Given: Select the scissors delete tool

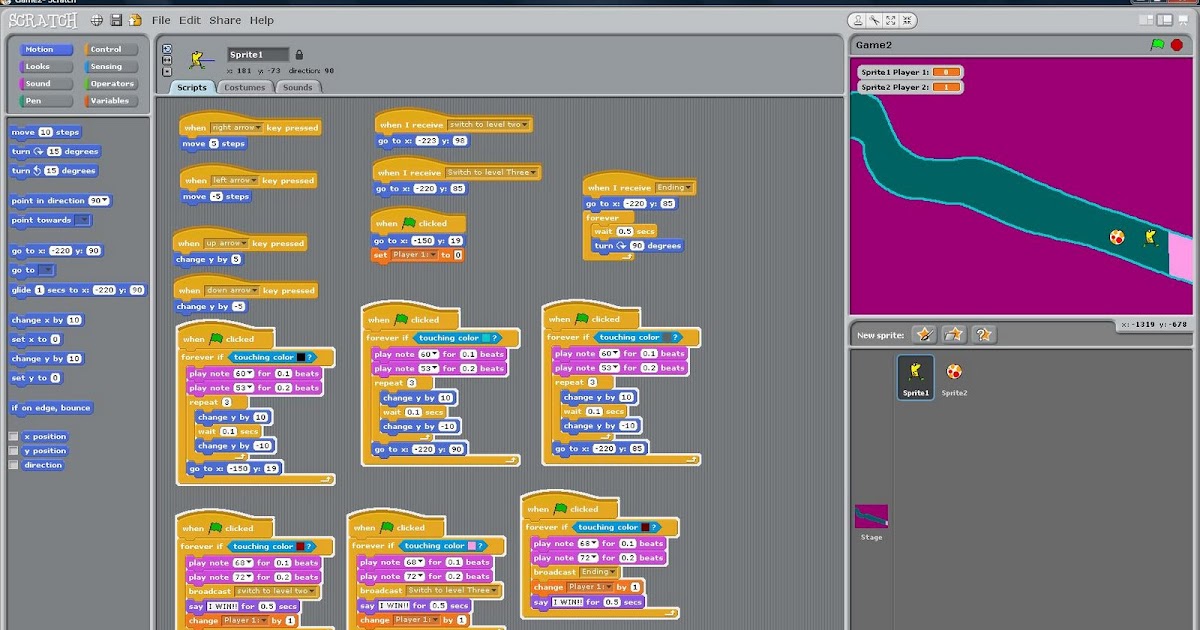Looking at the screenshot, I should point(876,20).
